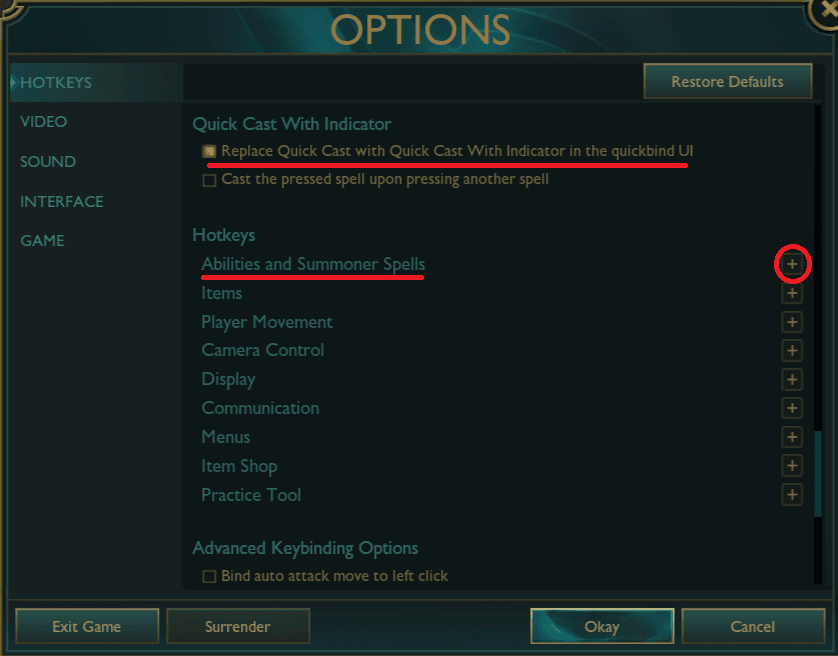Expand Display hotkeys plus icon
Viewport: 838px width, 656px height.
[x=792, y=380]
